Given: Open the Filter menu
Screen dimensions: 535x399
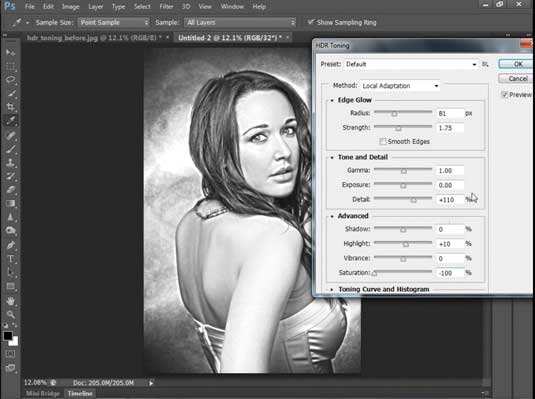Looking at the screenshot, I should (x=166, y=6).
